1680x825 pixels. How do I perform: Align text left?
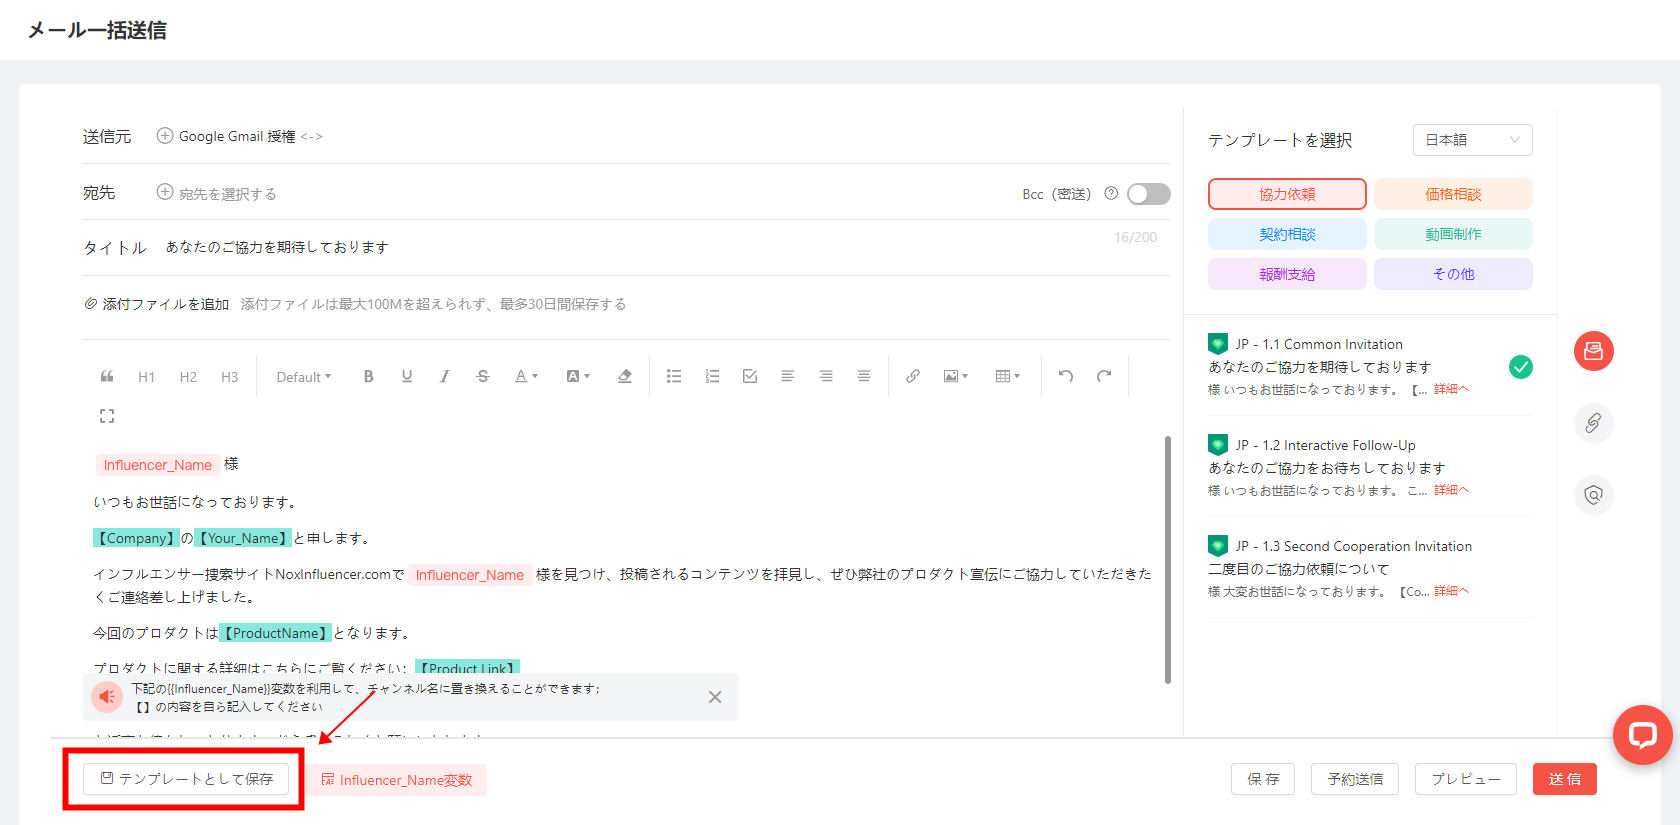click(788, 377)
